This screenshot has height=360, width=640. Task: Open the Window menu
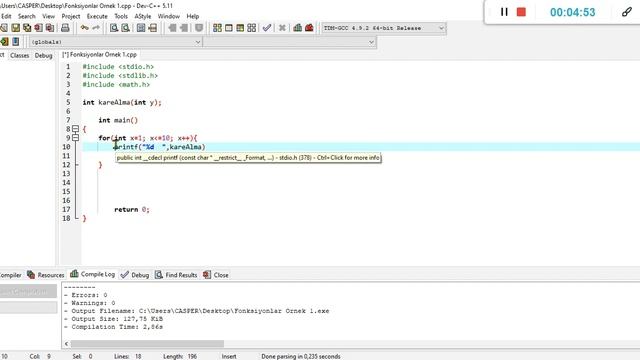[169, 16]
